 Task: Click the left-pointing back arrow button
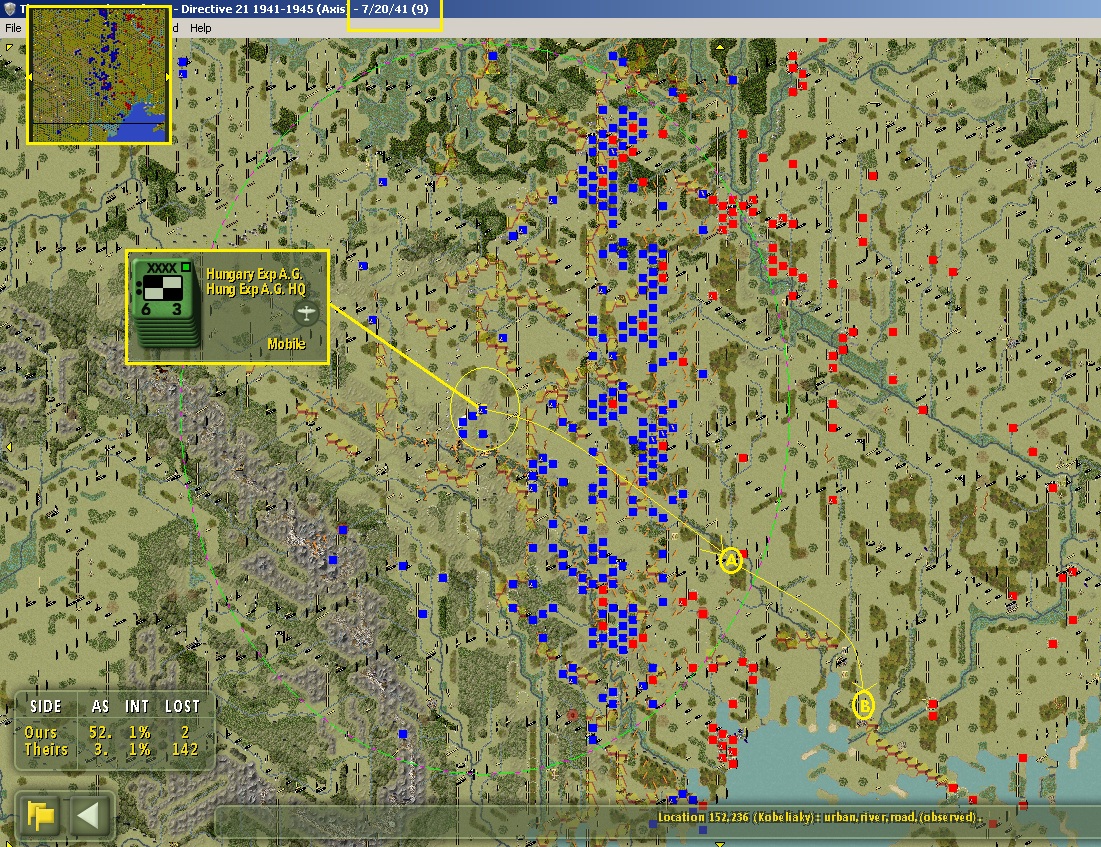tap(88, 815)
